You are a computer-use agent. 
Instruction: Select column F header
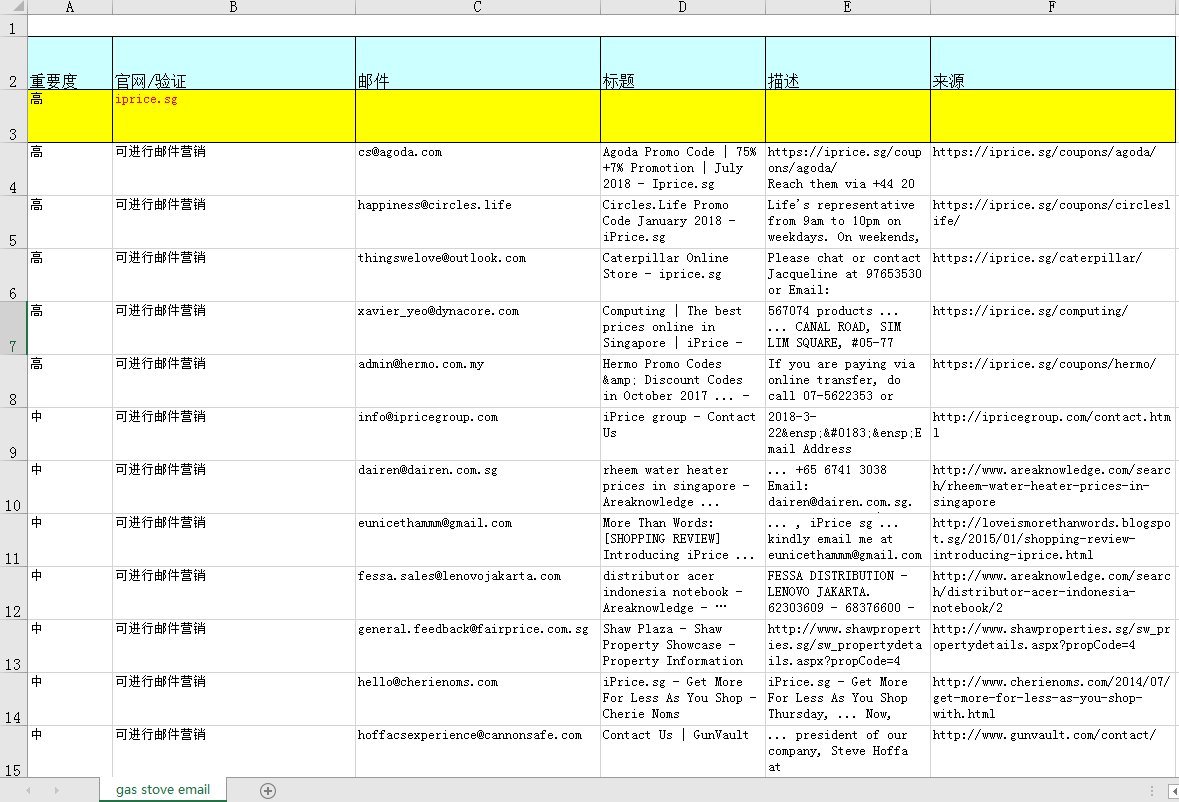[1053, 7]
